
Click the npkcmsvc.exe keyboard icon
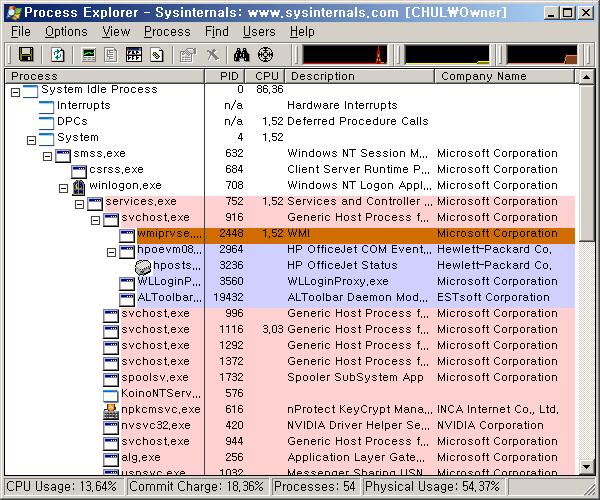click(x=111, y=411)
